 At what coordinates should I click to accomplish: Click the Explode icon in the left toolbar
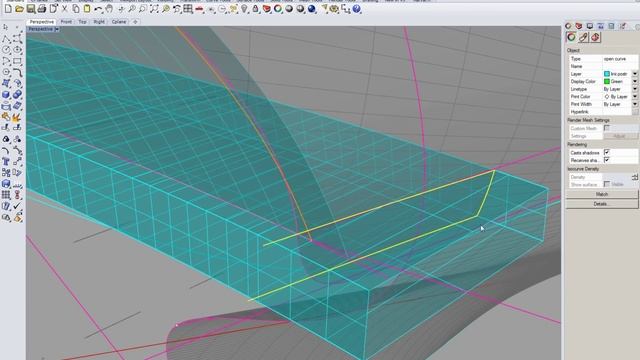17,117
